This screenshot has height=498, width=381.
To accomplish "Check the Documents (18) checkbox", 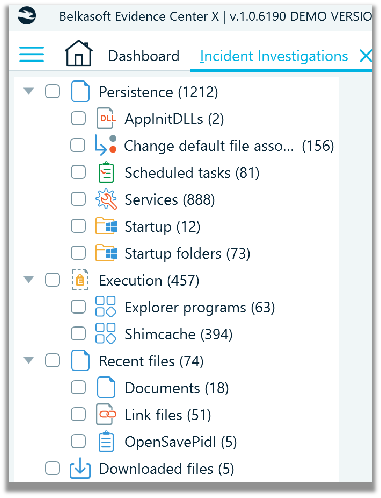I will pyautogui.click(x=78, y=387).
